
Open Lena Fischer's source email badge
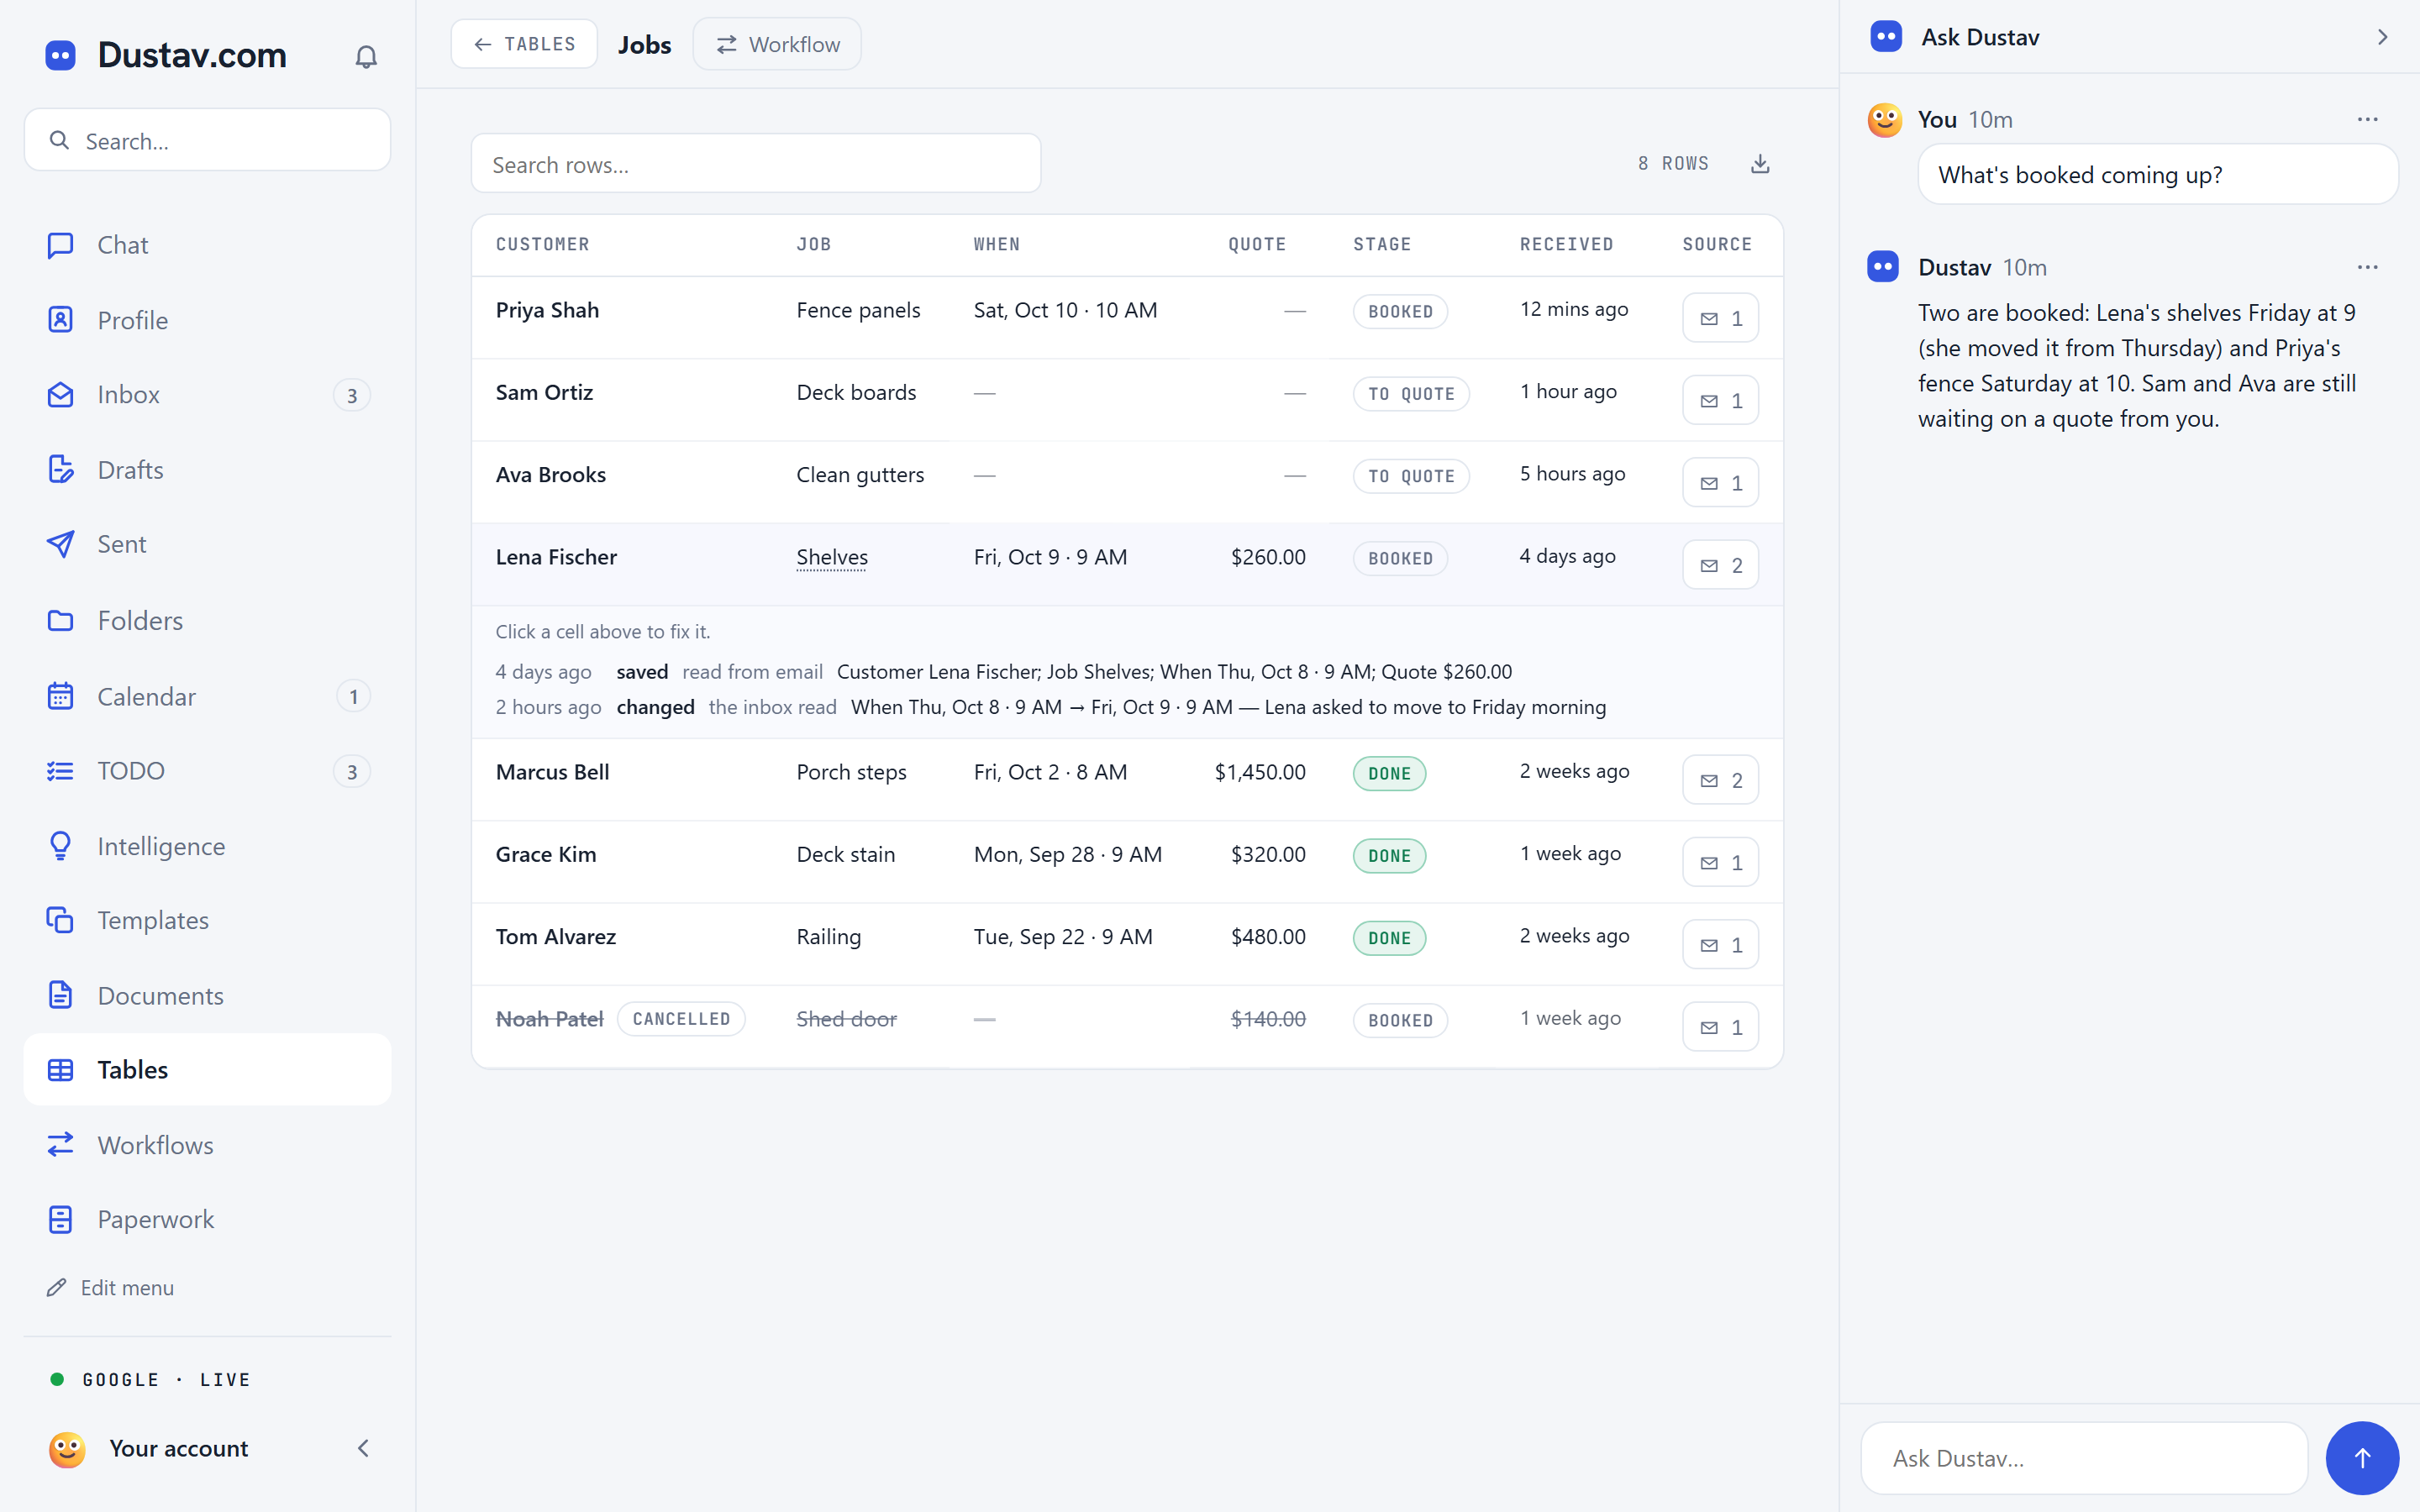coord(1720,565)
